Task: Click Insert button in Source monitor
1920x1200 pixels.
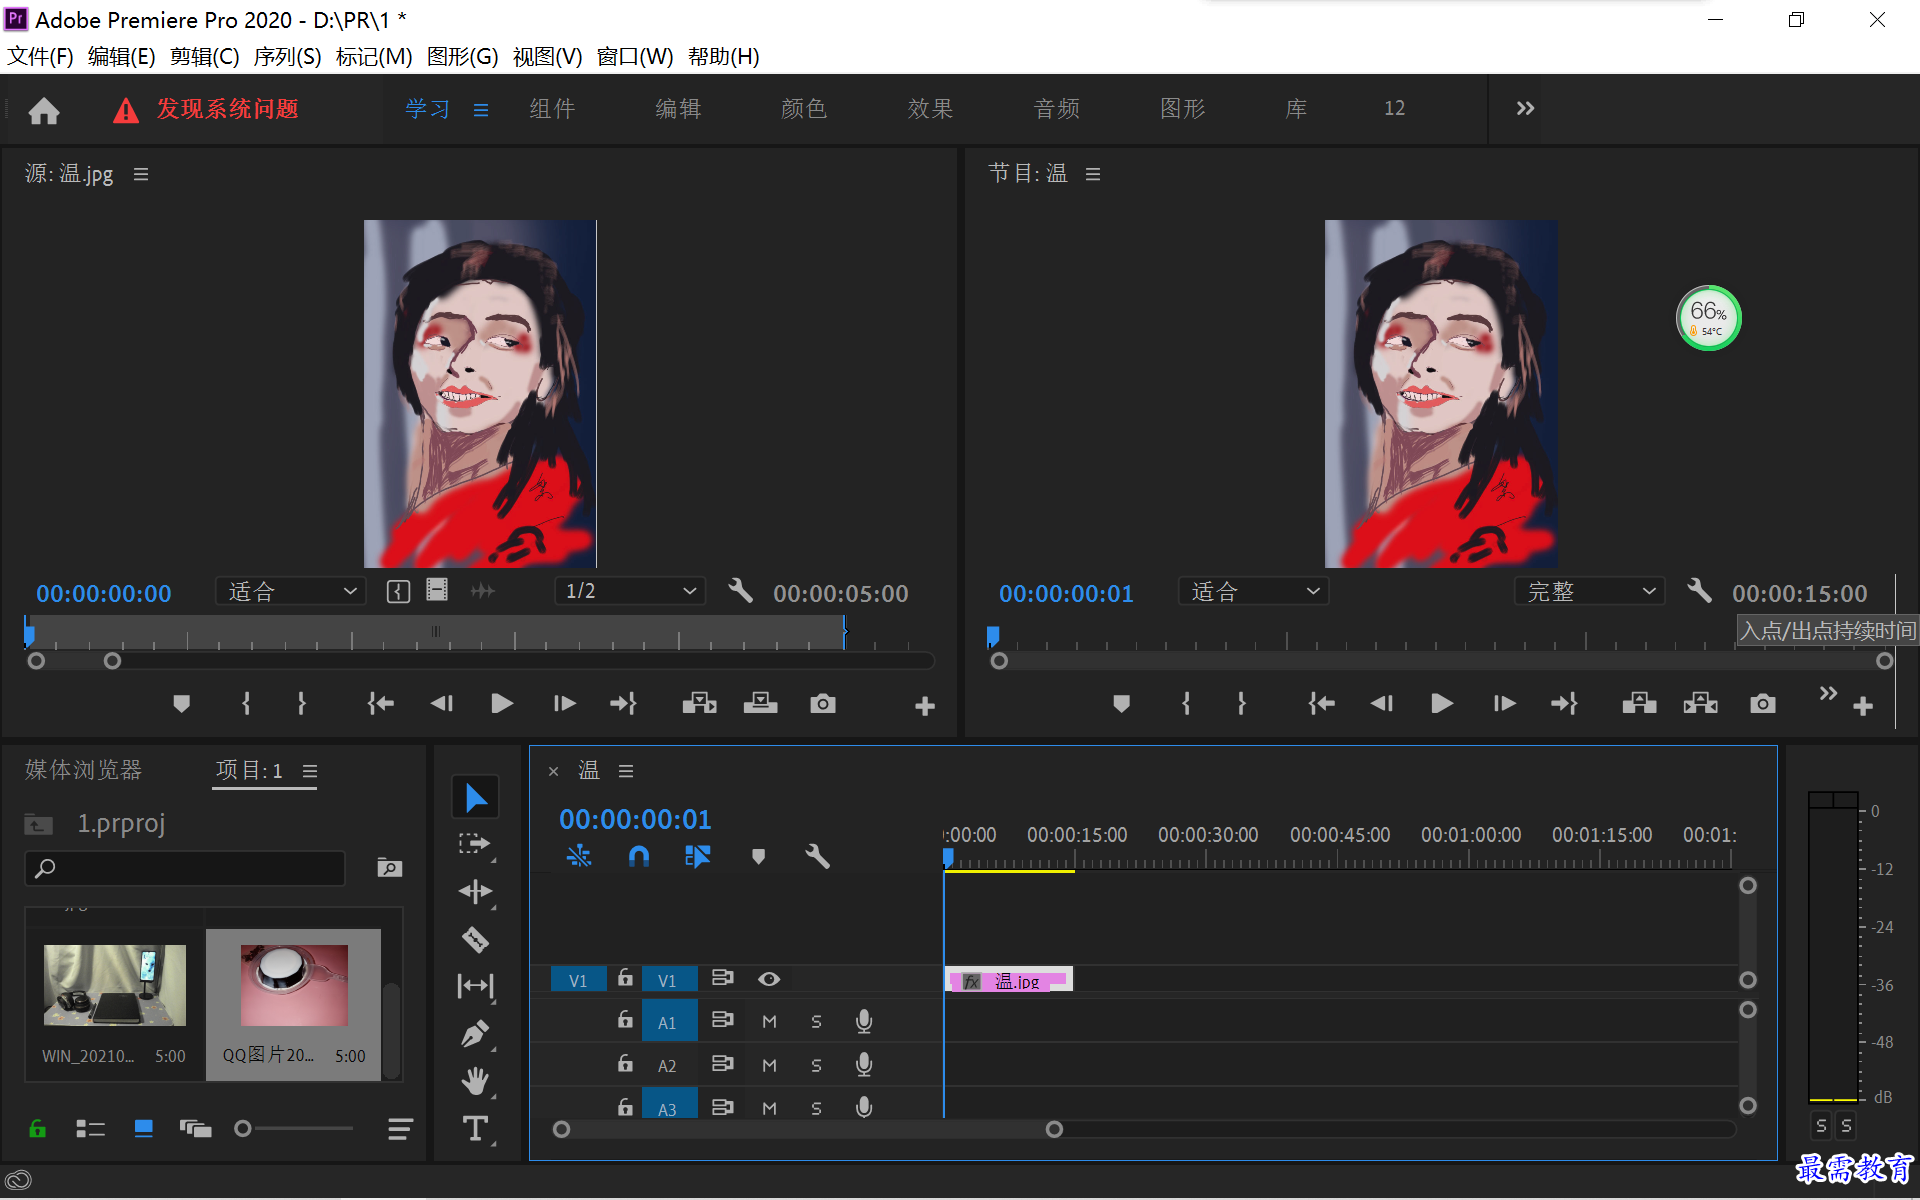Action: pos(699,704)
